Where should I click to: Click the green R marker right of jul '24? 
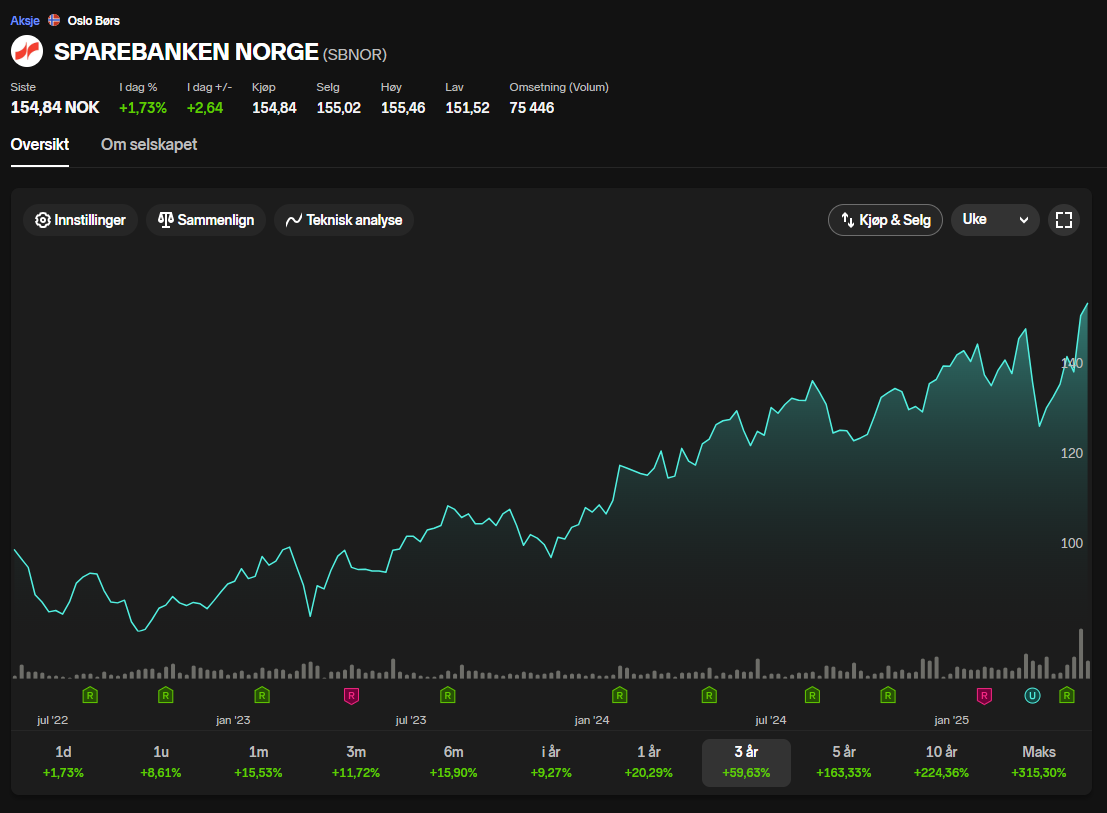pyautogui.click(x=812, y=695)
